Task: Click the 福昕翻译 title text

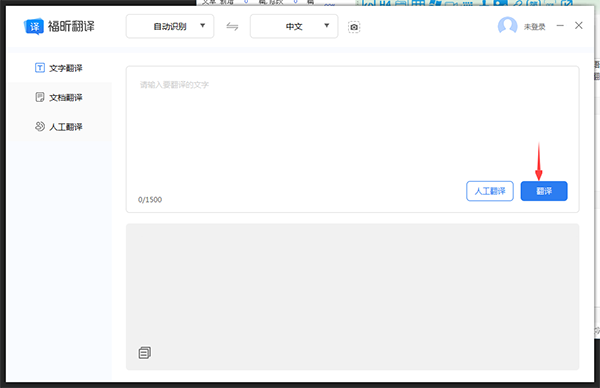Action: [71, 26]
